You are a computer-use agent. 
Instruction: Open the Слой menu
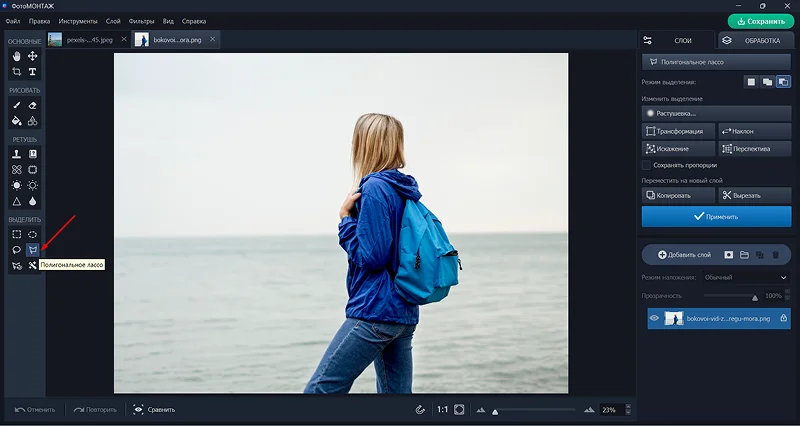(113, 21)
